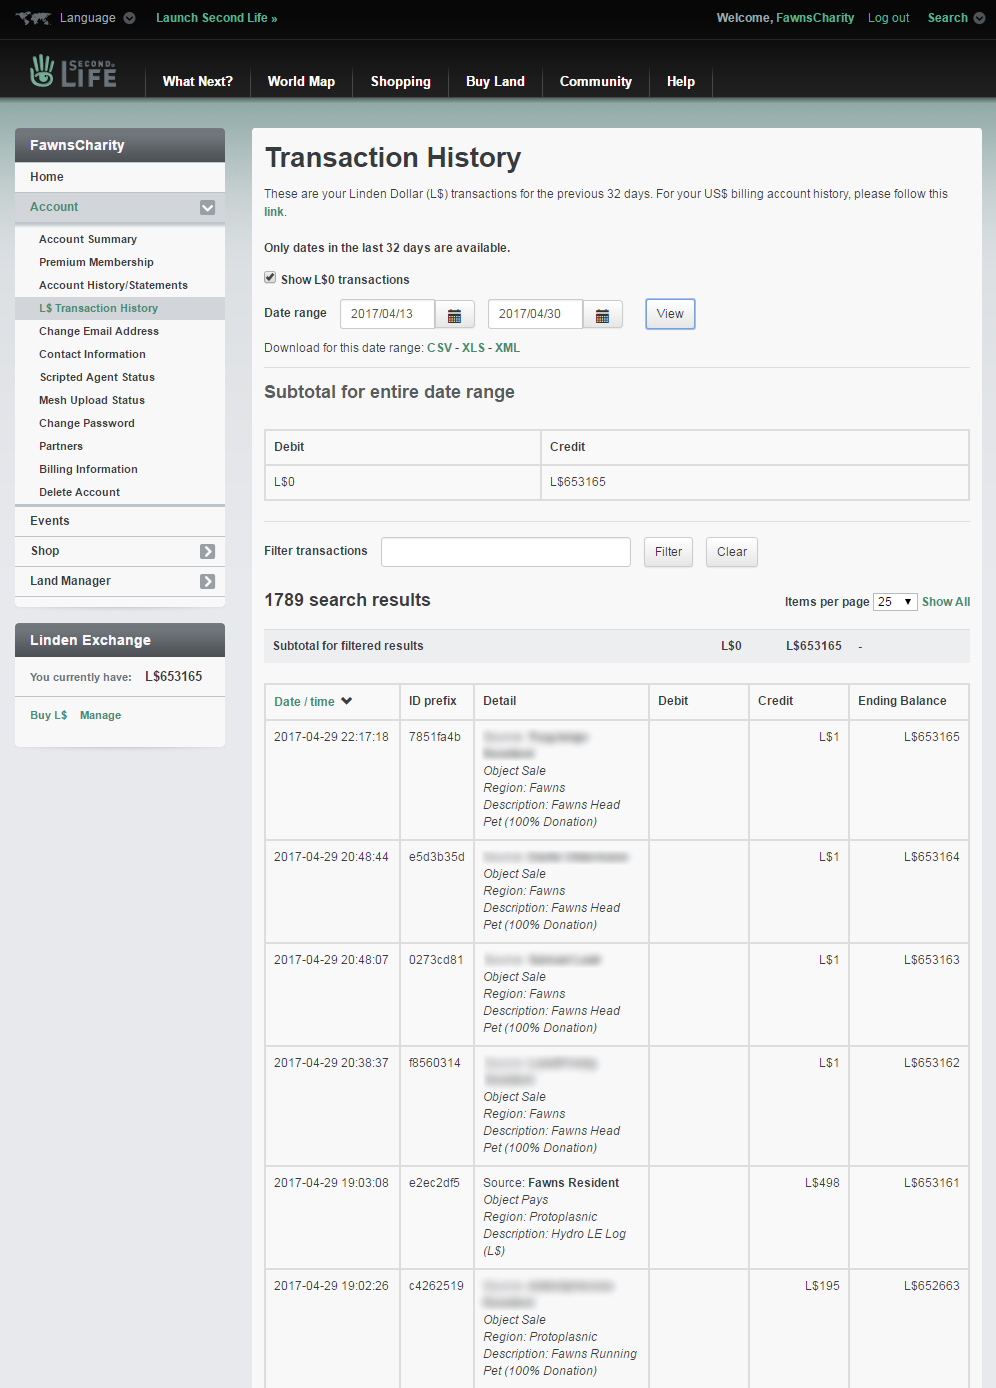Open the Community menu
Screen dimensions: 996x1388
pos(596,82)
